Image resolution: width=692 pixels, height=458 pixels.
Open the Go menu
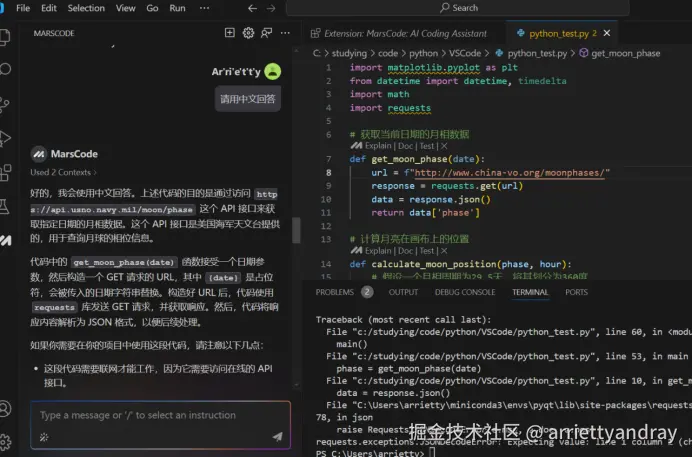(x=152, y=8)
